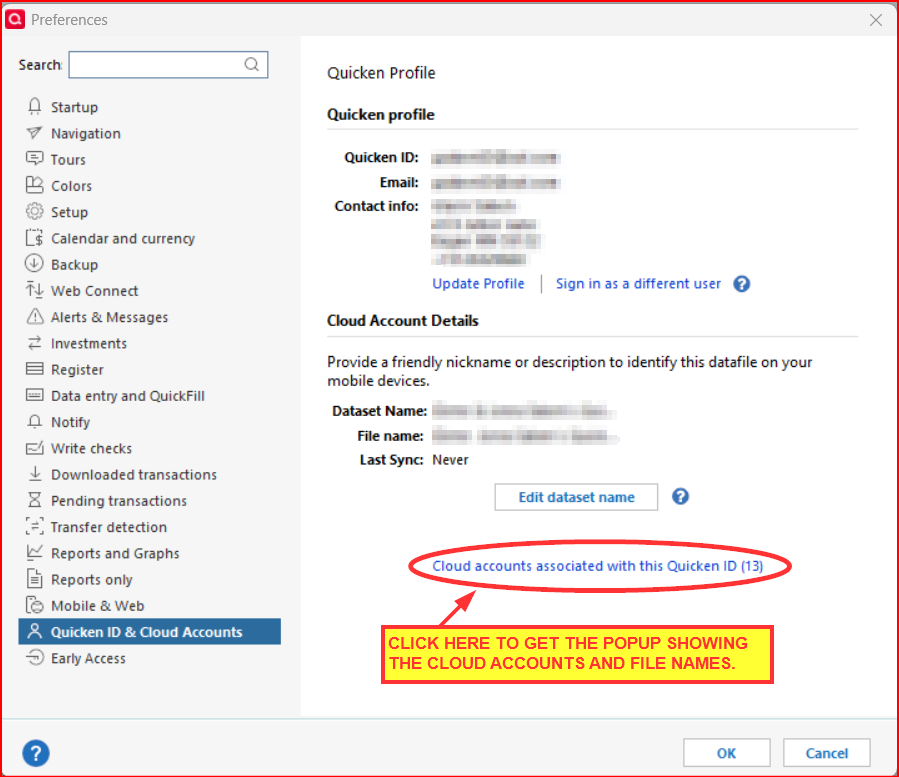Viewport: 899px width, 777px height.
Task: Click the Write checks icon
Action: [34, 448]
